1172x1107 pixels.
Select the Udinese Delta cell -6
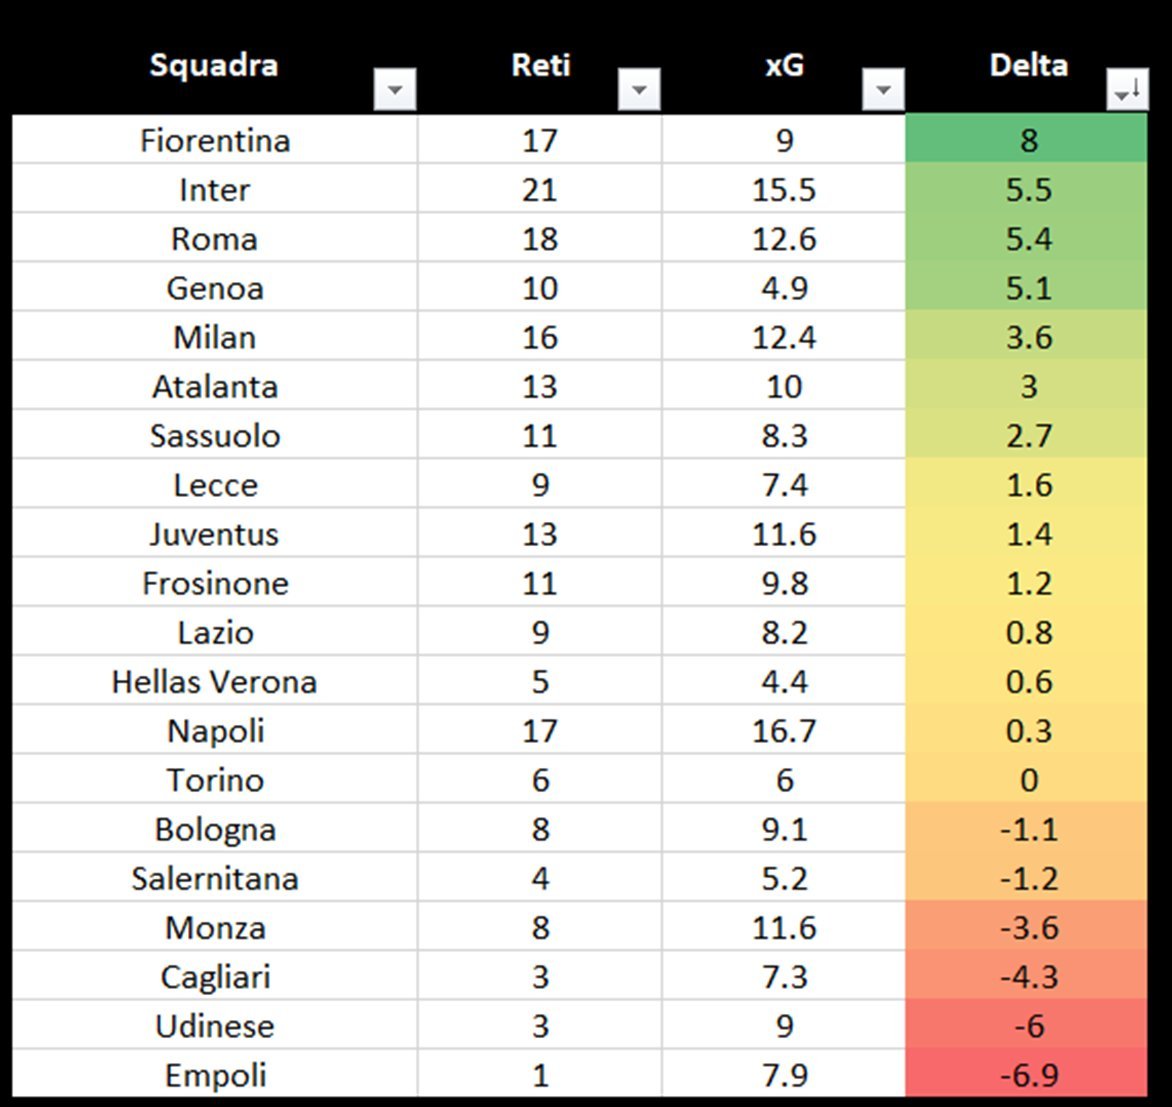click(x=1027, y=1026)
